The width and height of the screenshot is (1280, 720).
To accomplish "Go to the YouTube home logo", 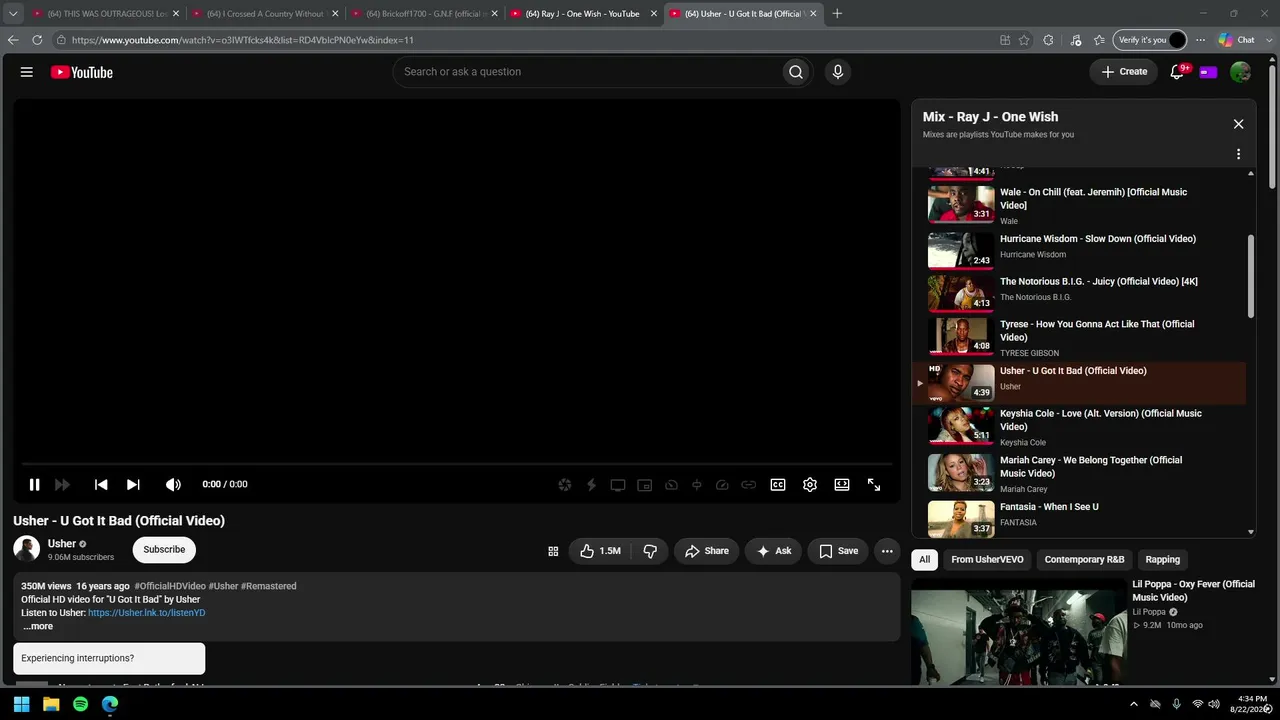I will tap(82, 72).
